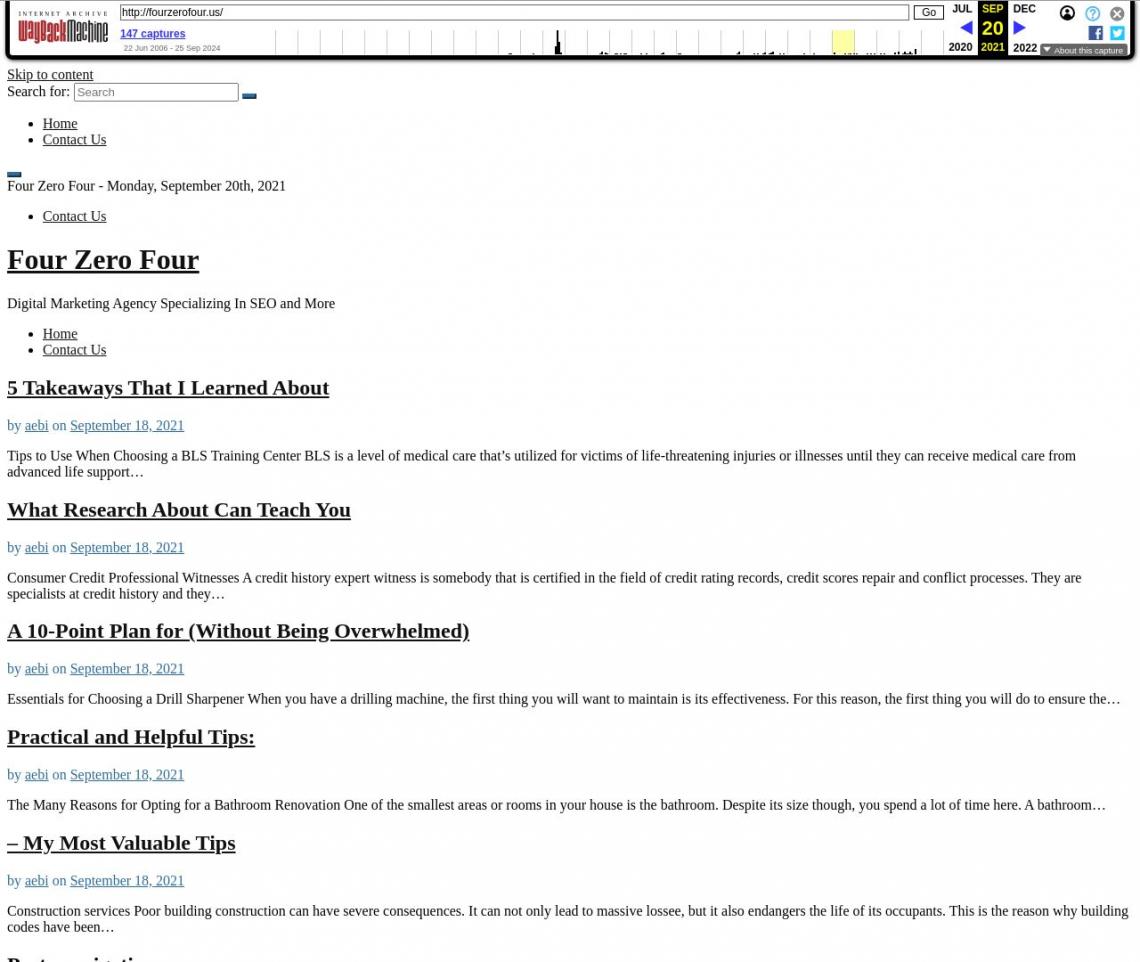Click excerpt starting Consumer Credit Professional Witnesses
This screenshot has height=962, width=1140.
pyautogui.click(x=544, y=586)
